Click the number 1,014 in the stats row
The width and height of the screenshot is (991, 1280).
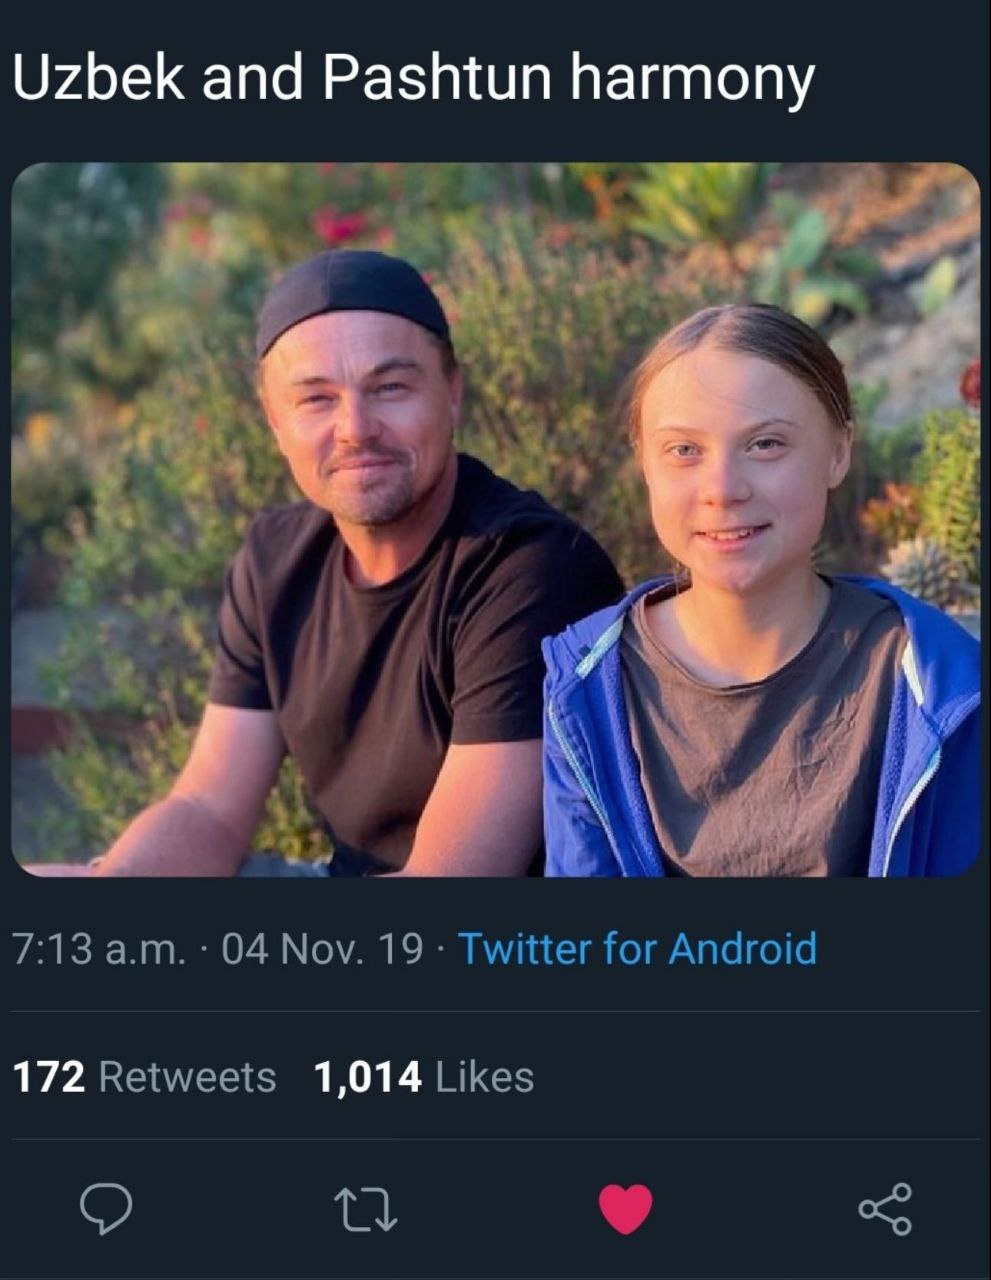[367, 1077]
